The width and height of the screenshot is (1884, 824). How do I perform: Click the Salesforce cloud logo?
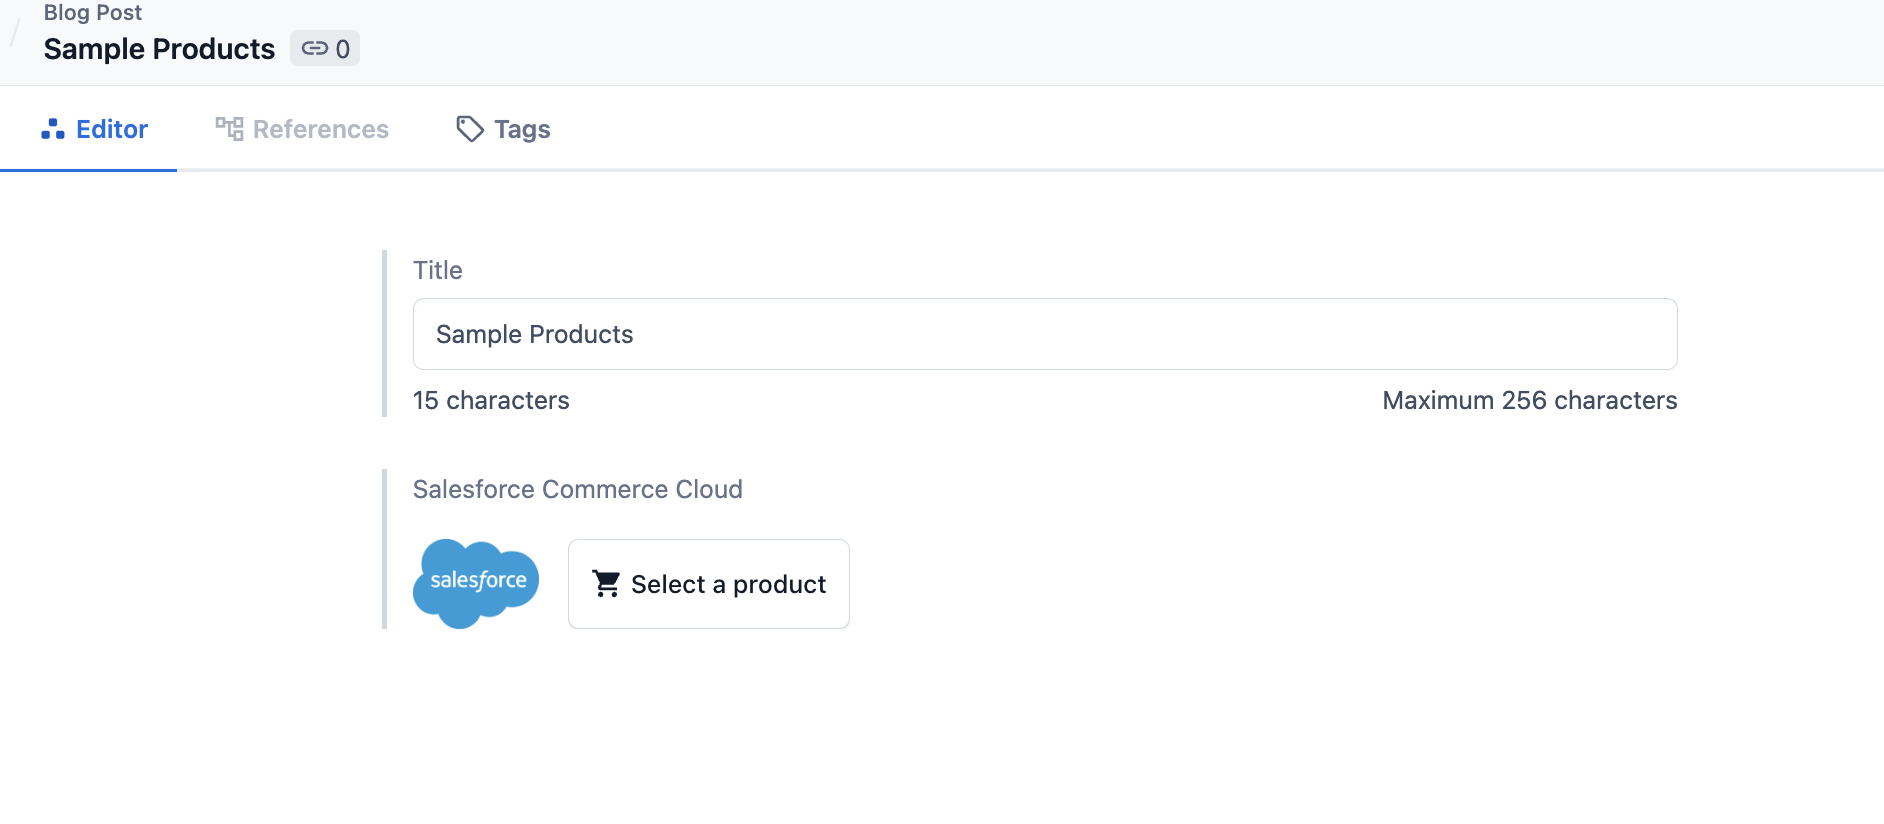coord(476,583)
